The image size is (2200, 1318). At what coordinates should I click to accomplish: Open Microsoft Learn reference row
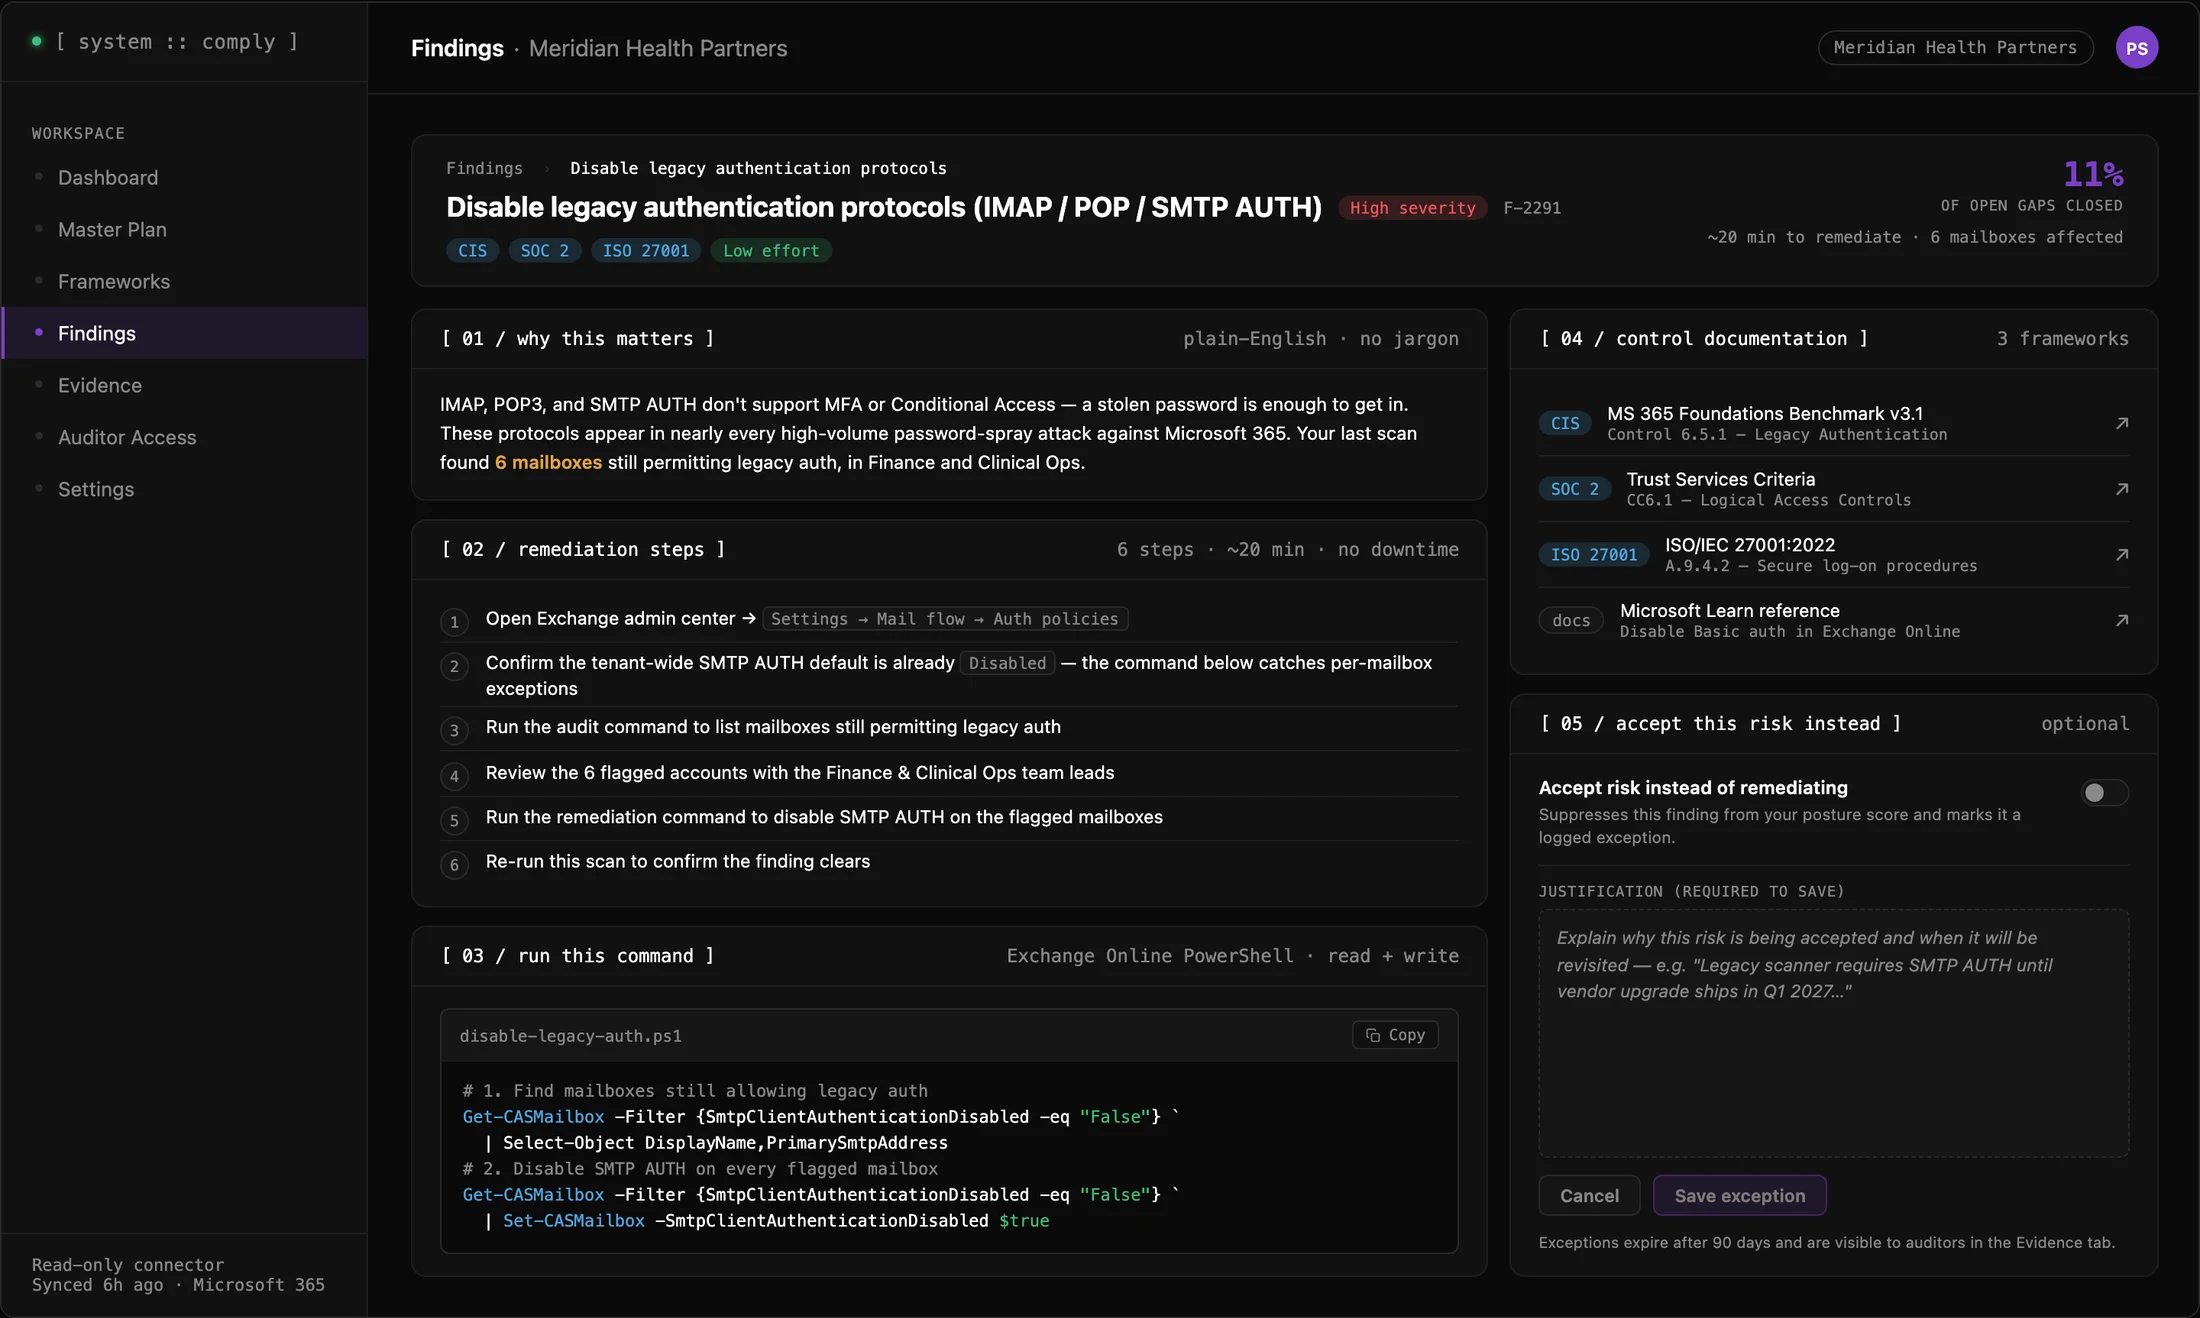coord(1833,621)
